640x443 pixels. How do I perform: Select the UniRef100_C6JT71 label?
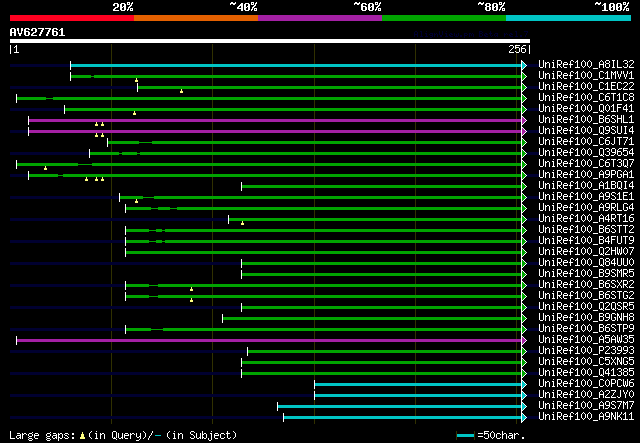point(586,142)
